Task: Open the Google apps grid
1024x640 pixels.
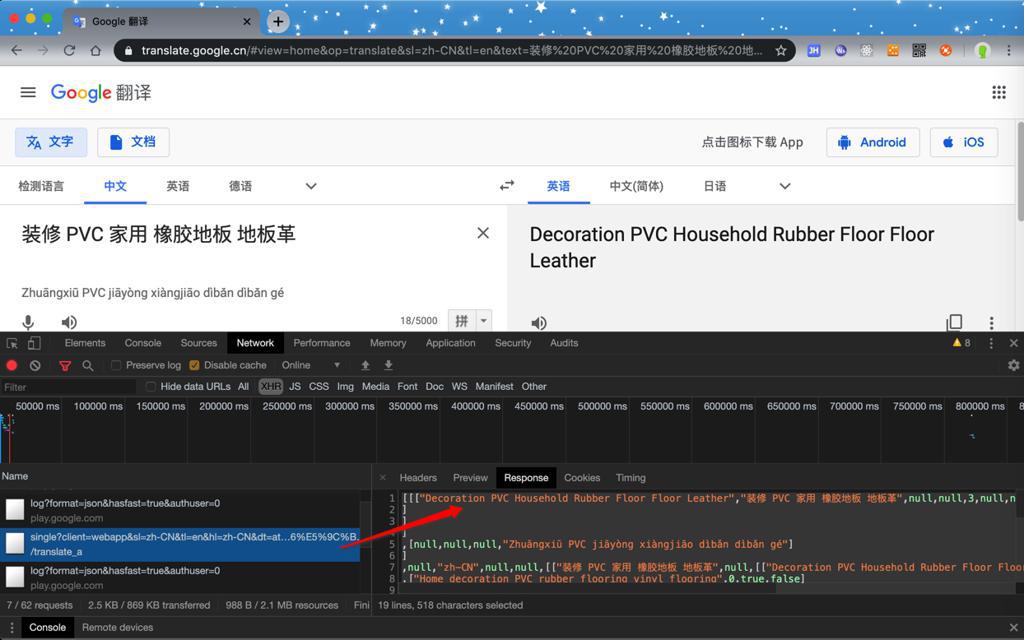Action: point(999,93)
